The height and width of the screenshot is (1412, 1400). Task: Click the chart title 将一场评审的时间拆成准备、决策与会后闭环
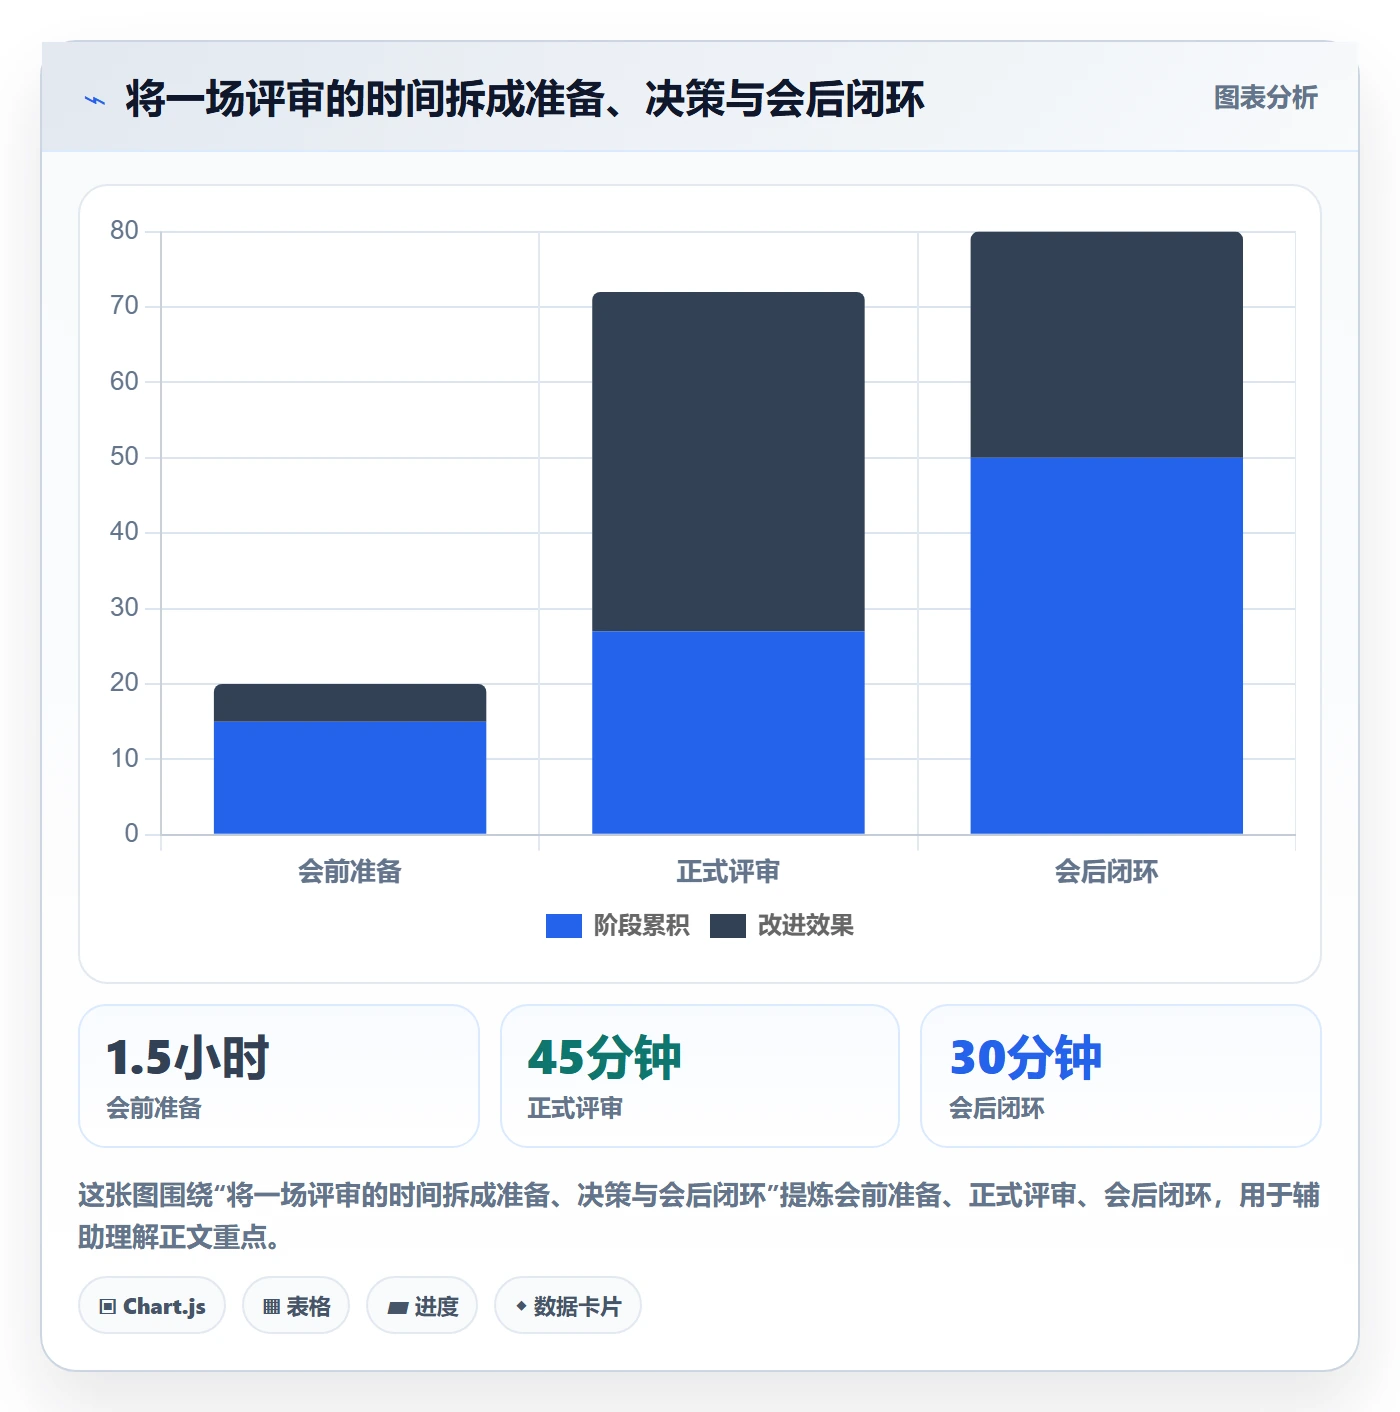[x=525, y=99]
